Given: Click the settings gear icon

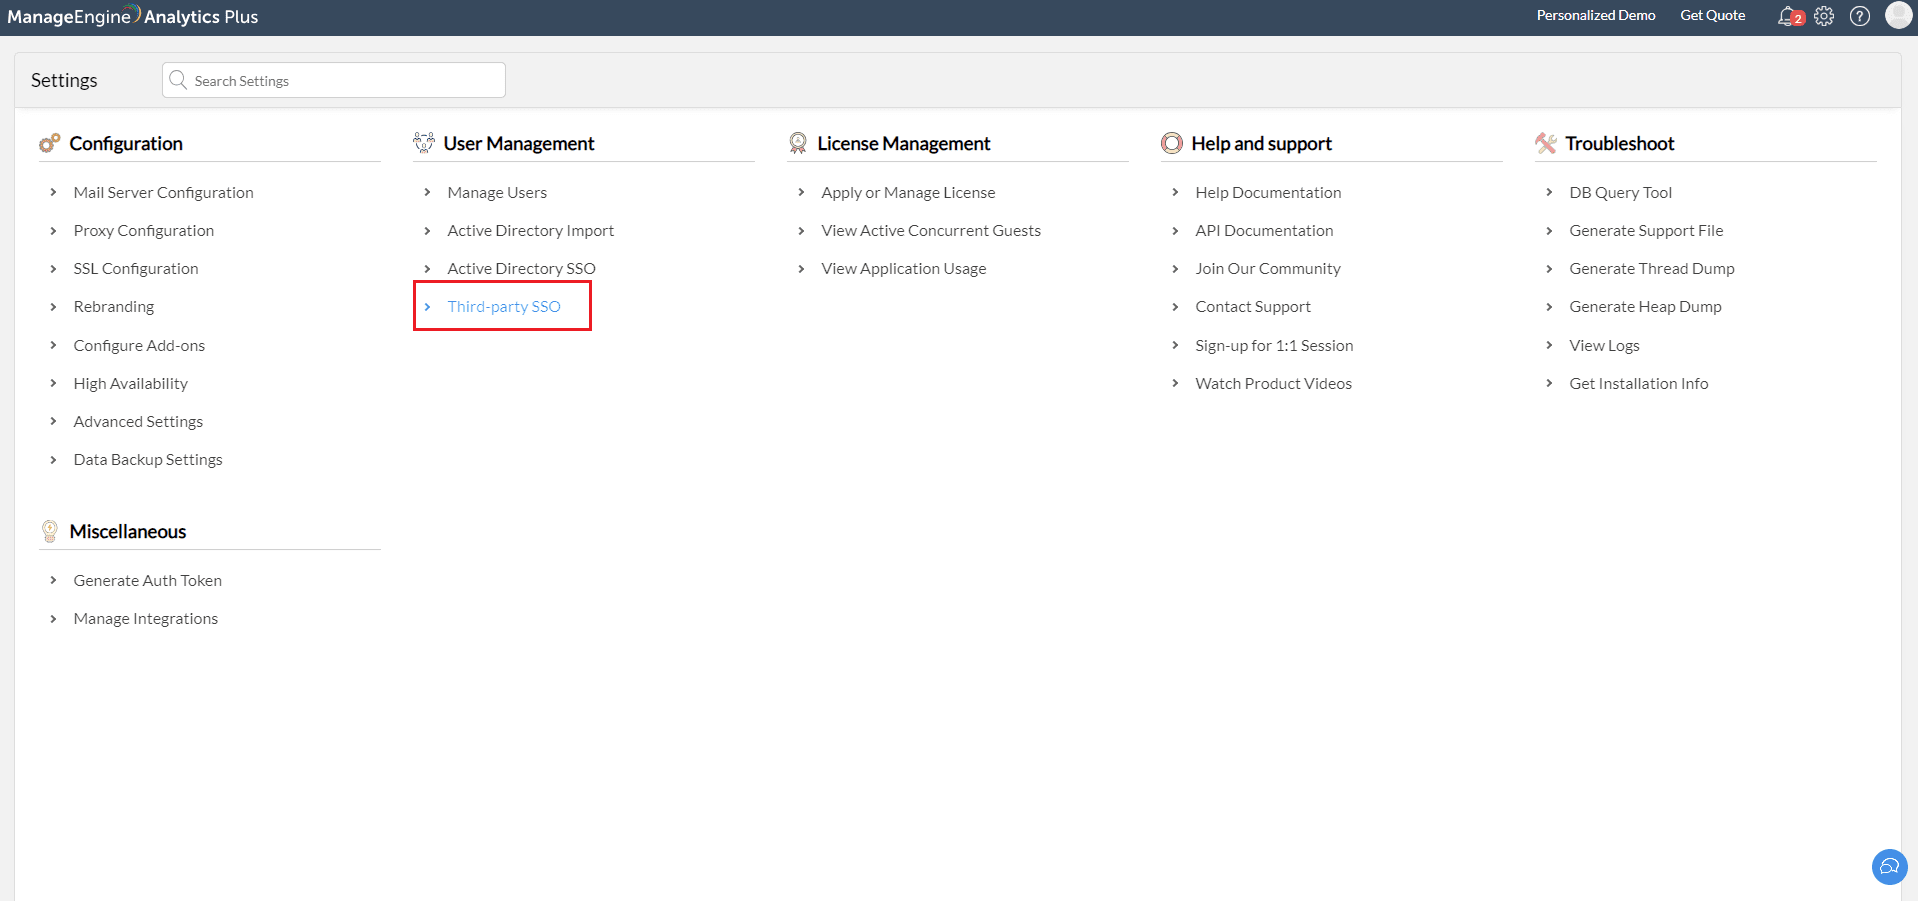Looking at the screenshot, I should [x=1824, y=16].
